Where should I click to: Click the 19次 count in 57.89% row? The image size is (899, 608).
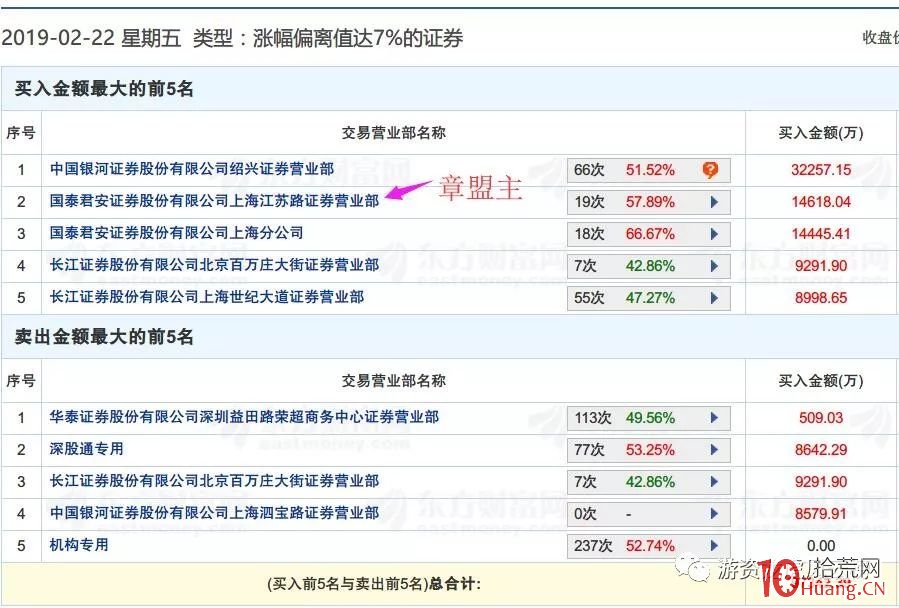589,202
